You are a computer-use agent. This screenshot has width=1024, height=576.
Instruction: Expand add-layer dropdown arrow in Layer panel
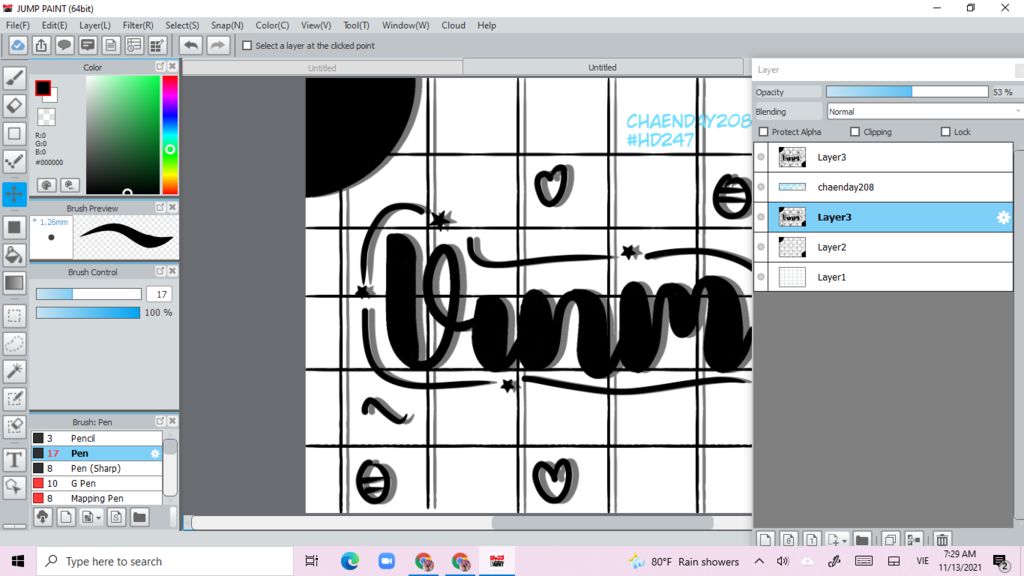844,541
